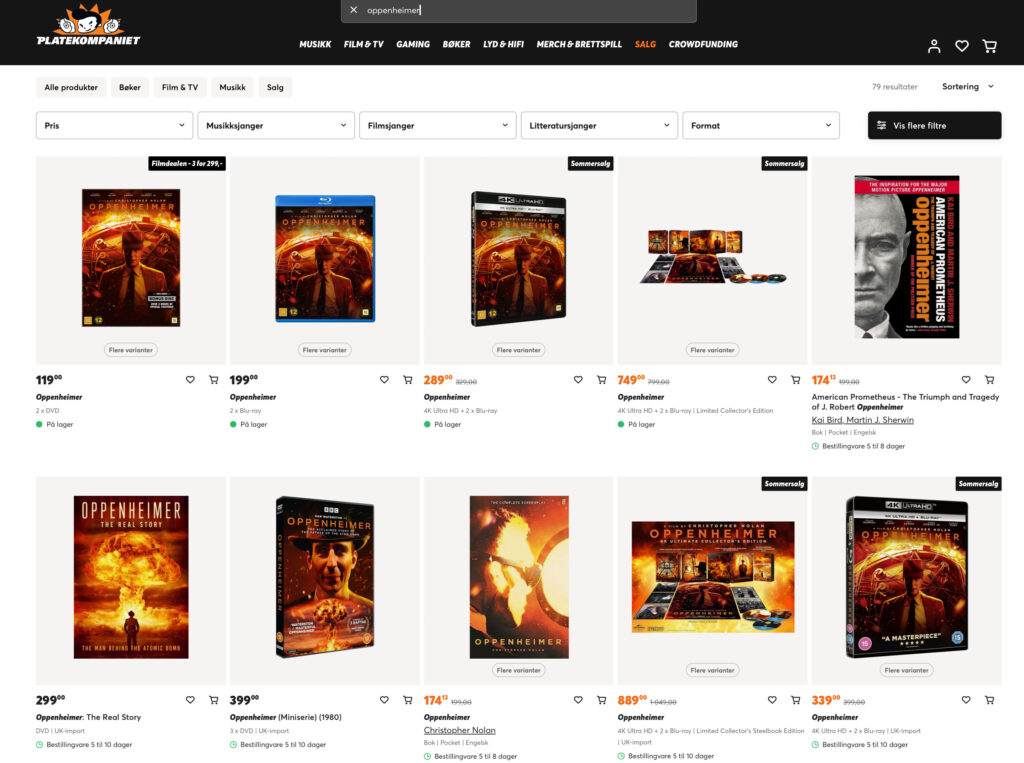
Task: Open the shopping cart in header
Action: pos(989,46)
